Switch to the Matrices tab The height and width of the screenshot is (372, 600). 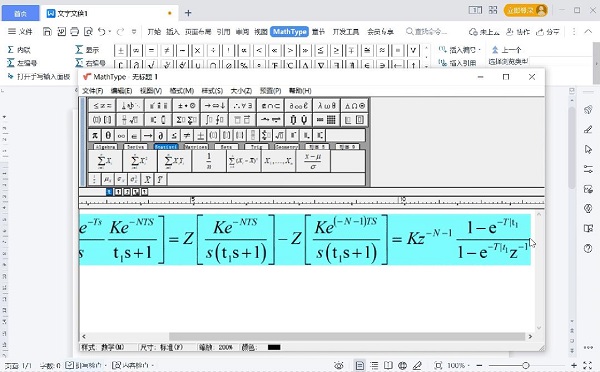pos(196,147)
